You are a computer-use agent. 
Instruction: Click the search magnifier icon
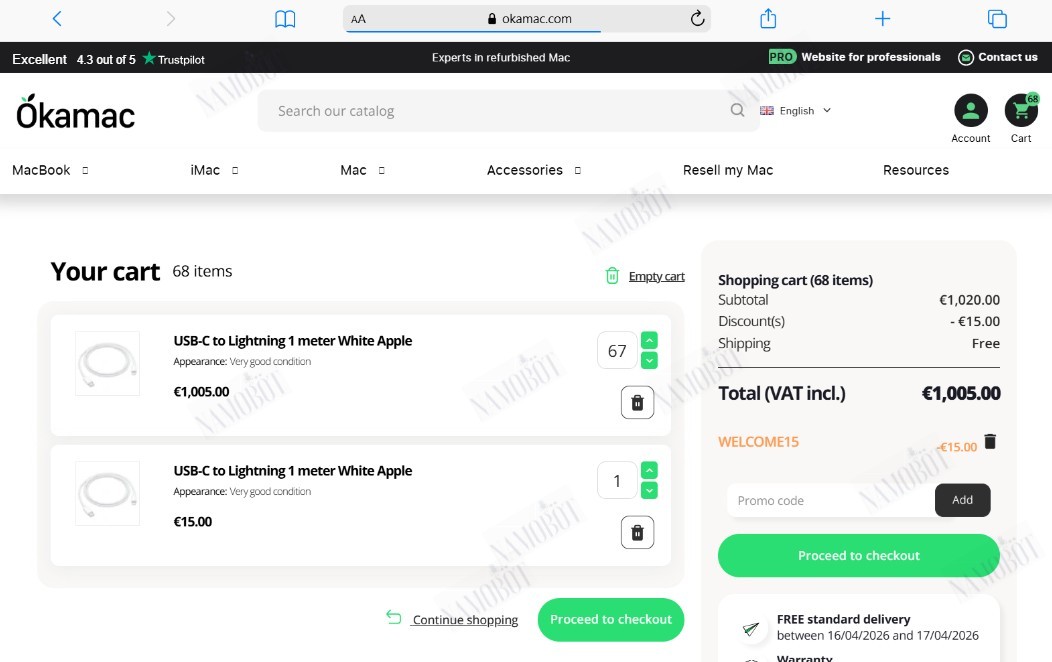[x=737, y=110]
